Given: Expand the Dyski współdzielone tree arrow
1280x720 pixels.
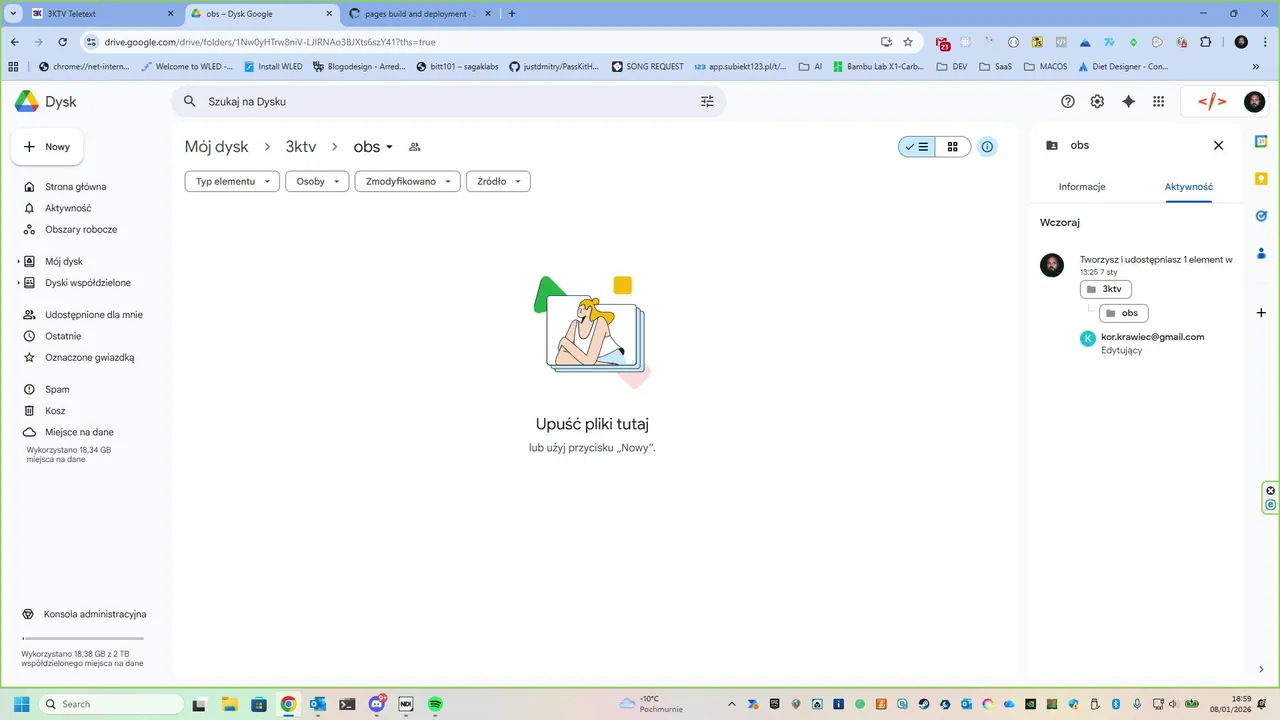Looking at the screenshot, I should click(x=18, y=283).
